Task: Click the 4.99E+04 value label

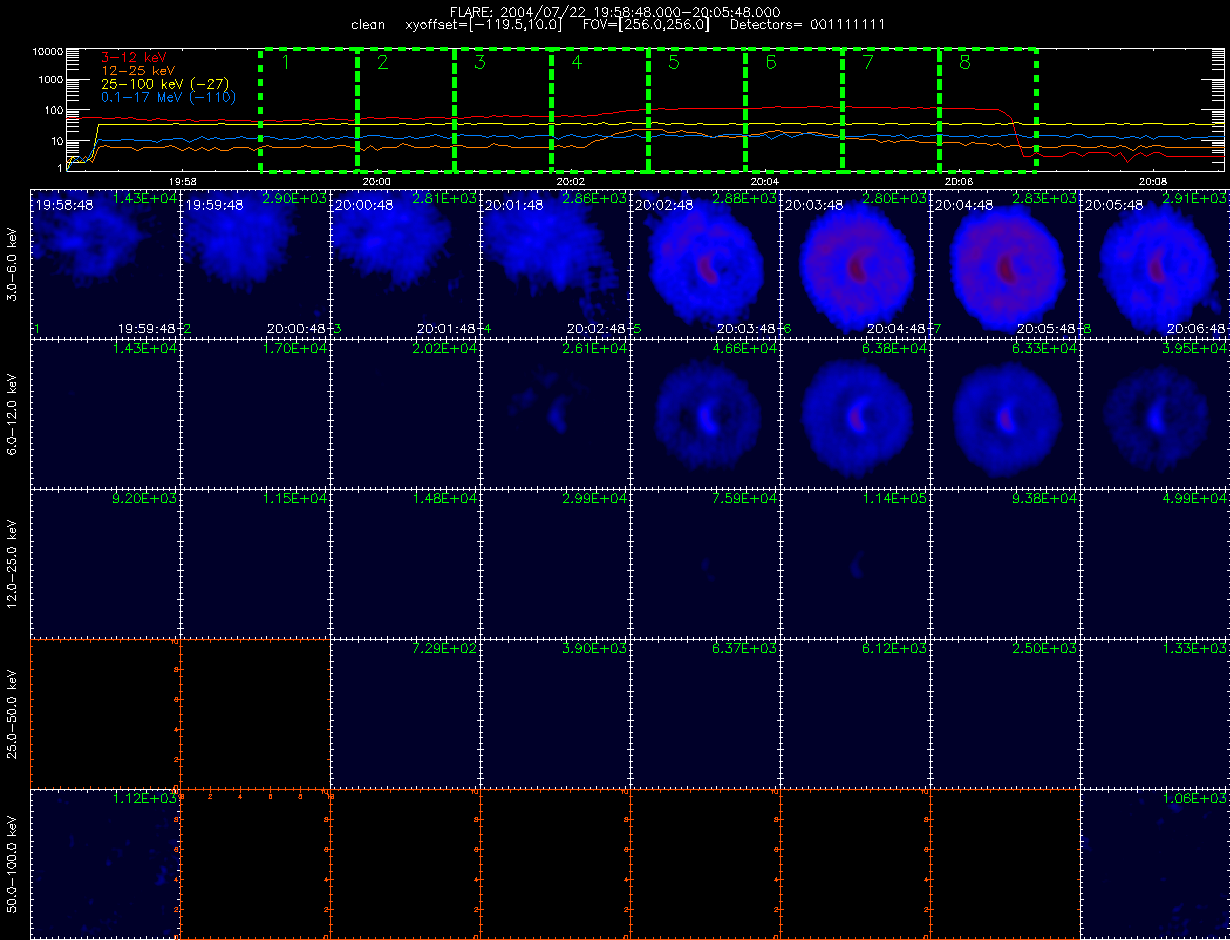Action: pyautogui.click(x=1195, y=498)
